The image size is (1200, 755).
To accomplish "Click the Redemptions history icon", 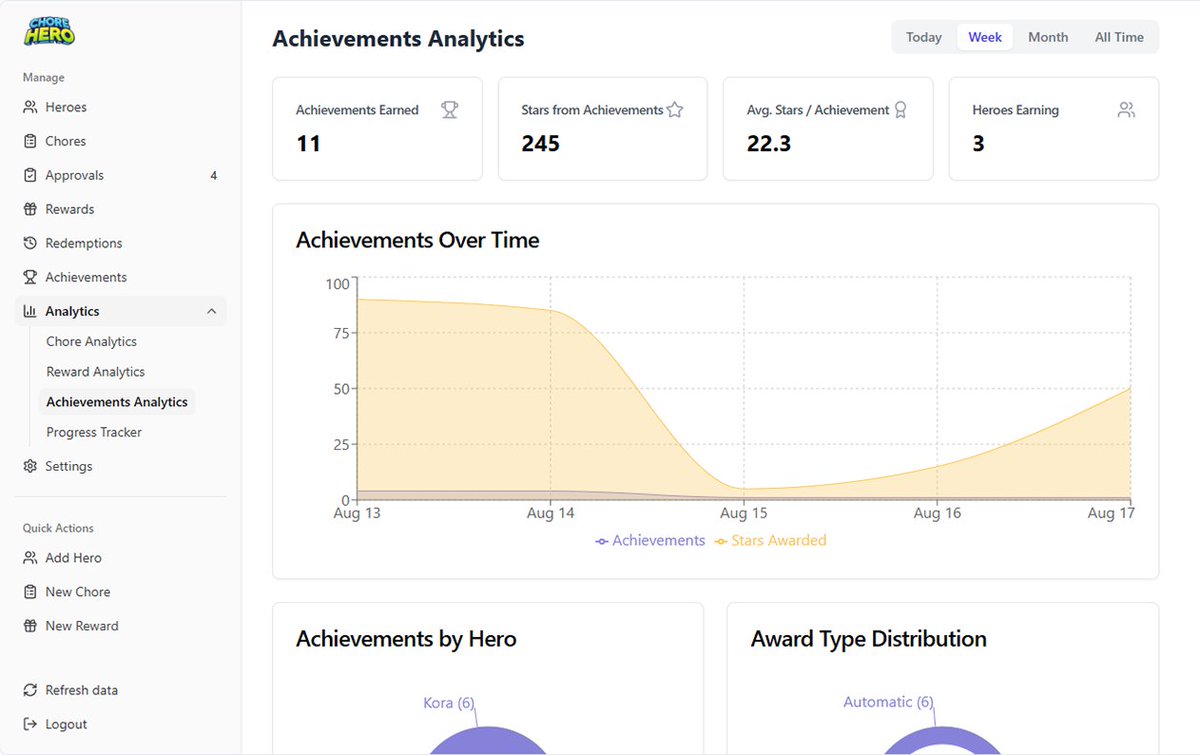I will [30, 243].
